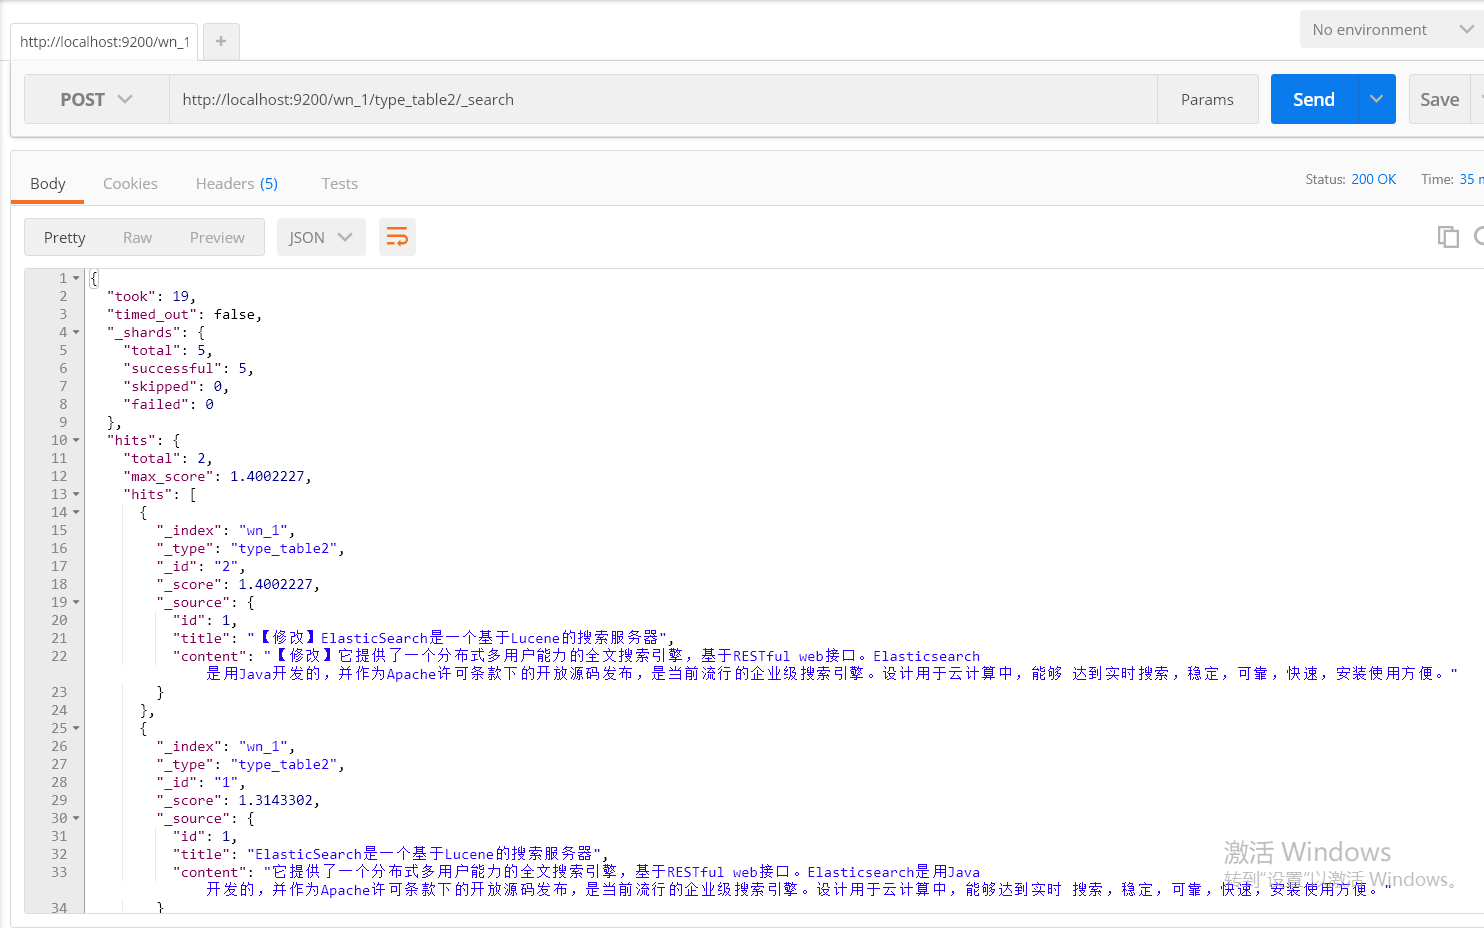
Task: Copy response with the copy icon
Action: coord(1447,237)
